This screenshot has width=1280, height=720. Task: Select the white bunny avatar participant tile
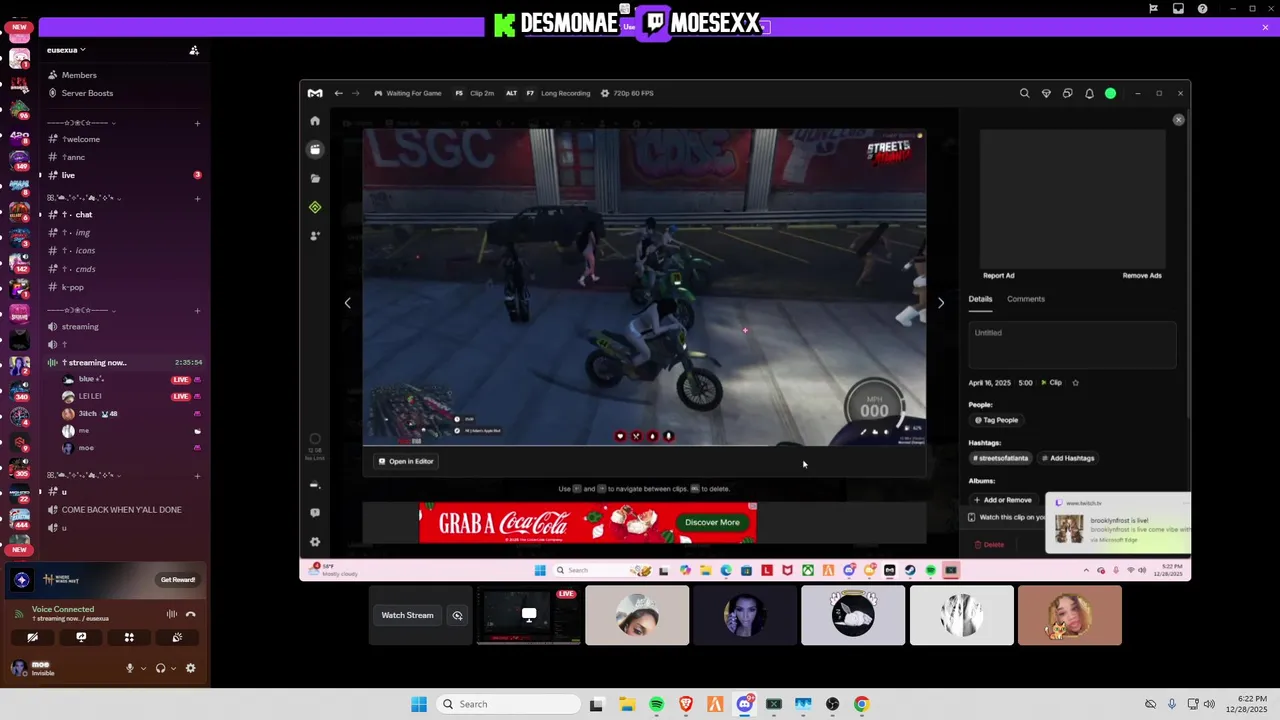point(853,615)
